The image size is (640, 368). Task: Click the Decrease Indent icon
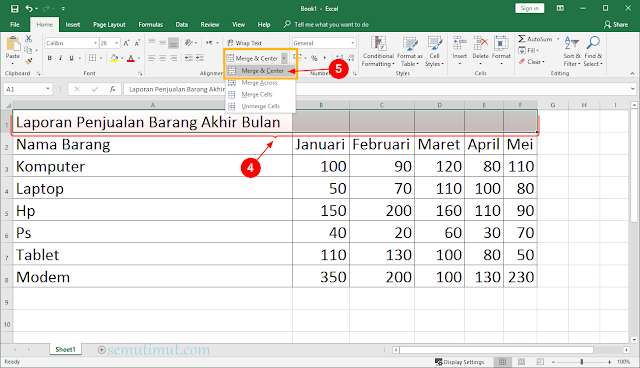(x=189, y=58)
